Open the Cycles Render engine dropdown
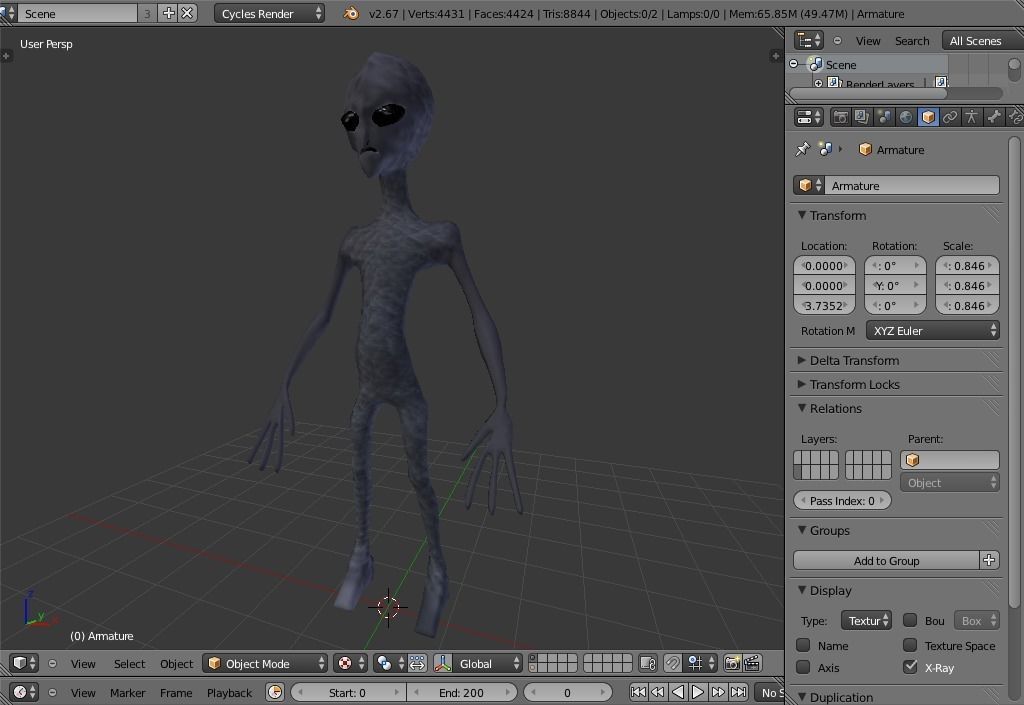1024x705 pixels. pos(269,14)
